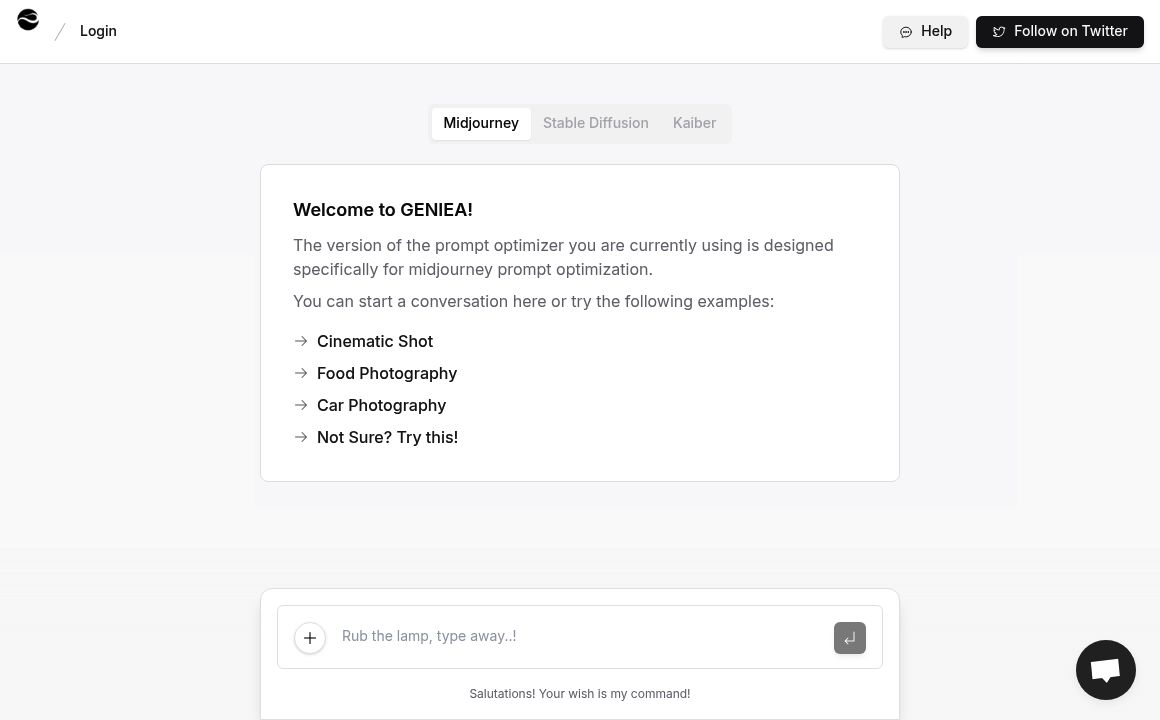1160x720 pixels.
Task: Click the Help button
Action: pyautogui.click(x=925, y=32)
